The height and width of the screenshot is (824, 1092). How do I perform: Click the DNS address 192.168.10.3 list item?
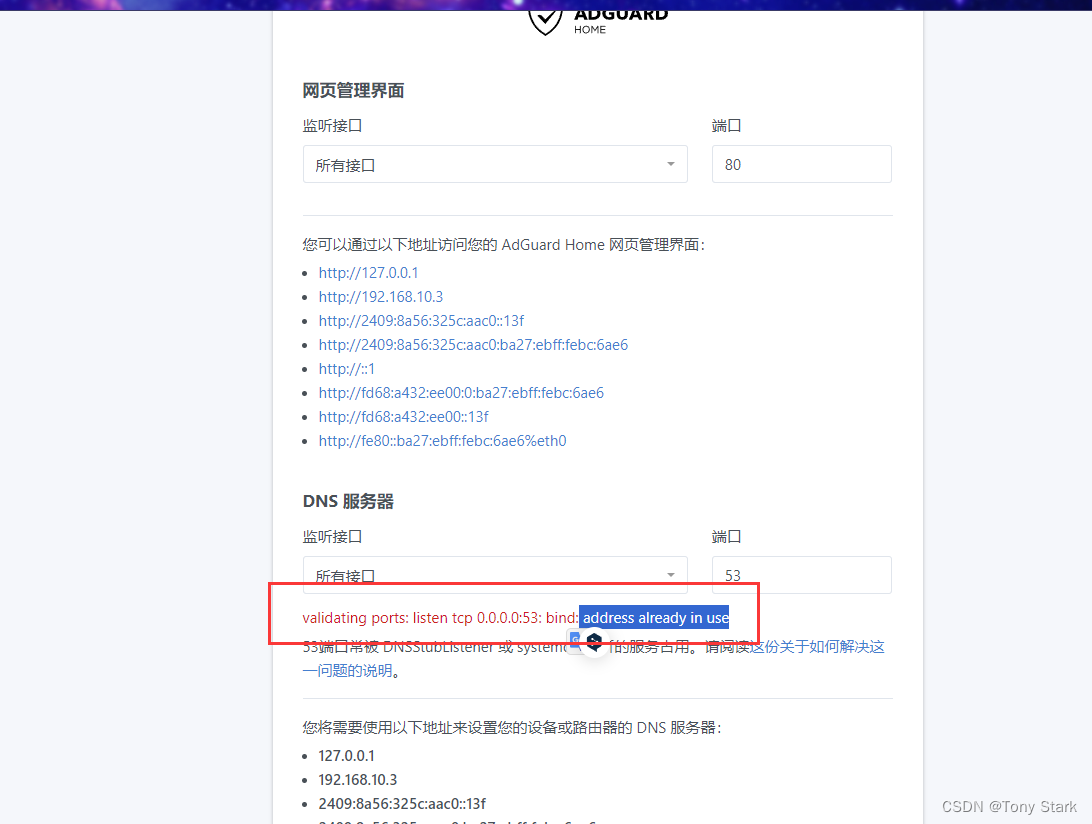pyautogui.click(x=358, y=780)
